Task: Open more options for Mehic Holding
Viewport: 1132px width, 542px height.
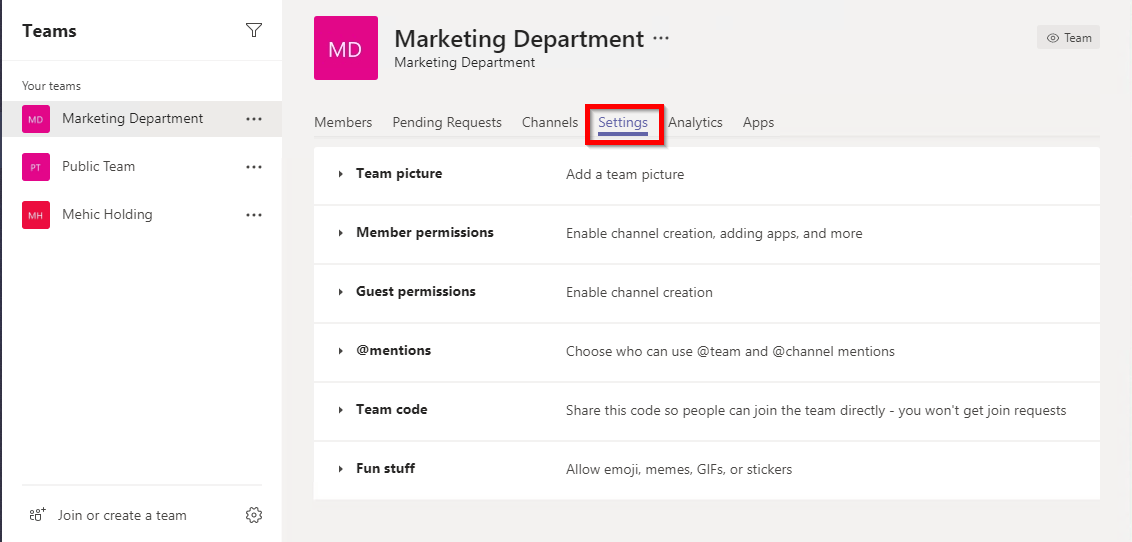Action: click(x=254, y=215)
